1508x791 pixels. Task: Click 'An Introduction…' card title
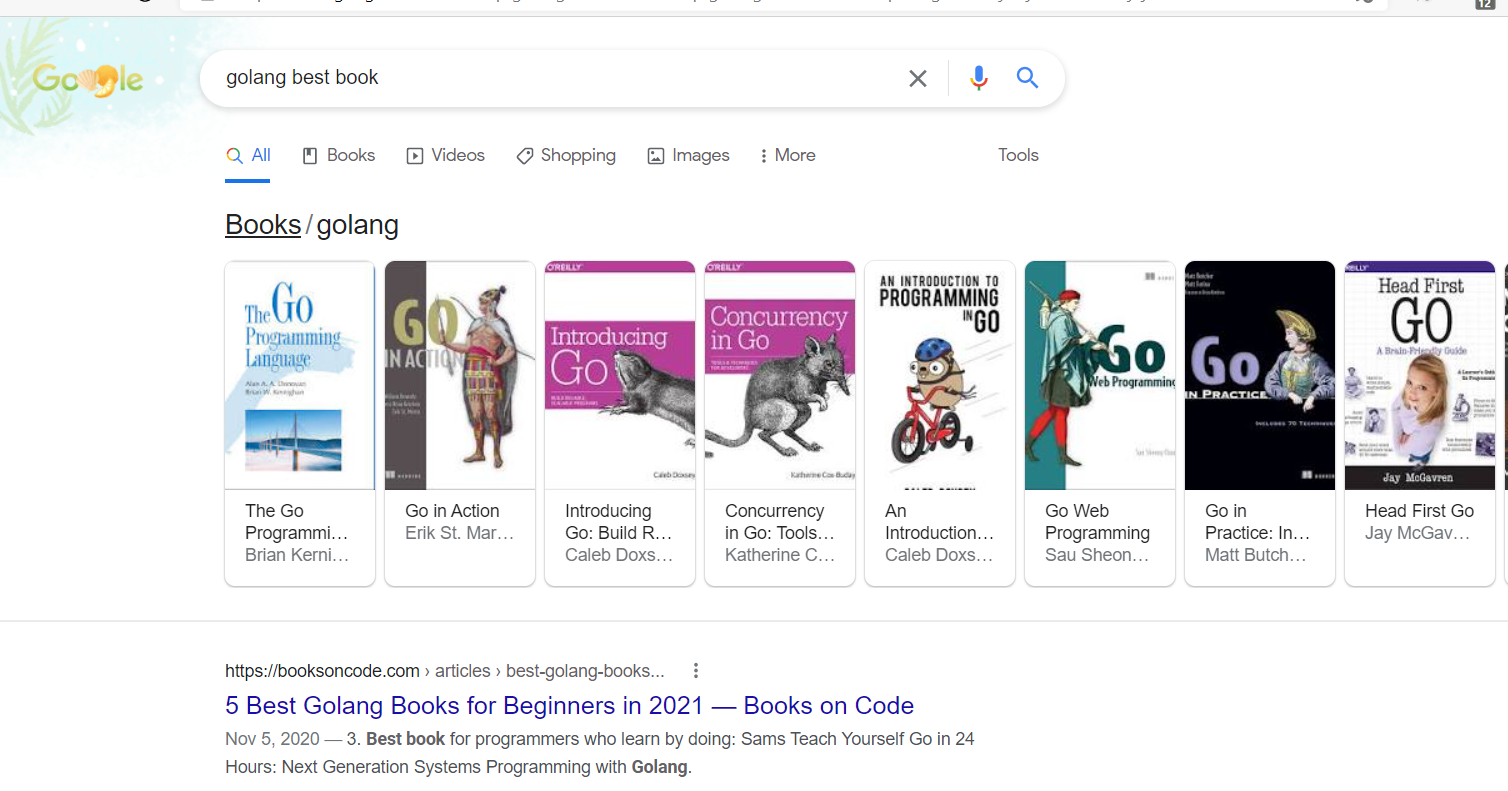(940, 522)
